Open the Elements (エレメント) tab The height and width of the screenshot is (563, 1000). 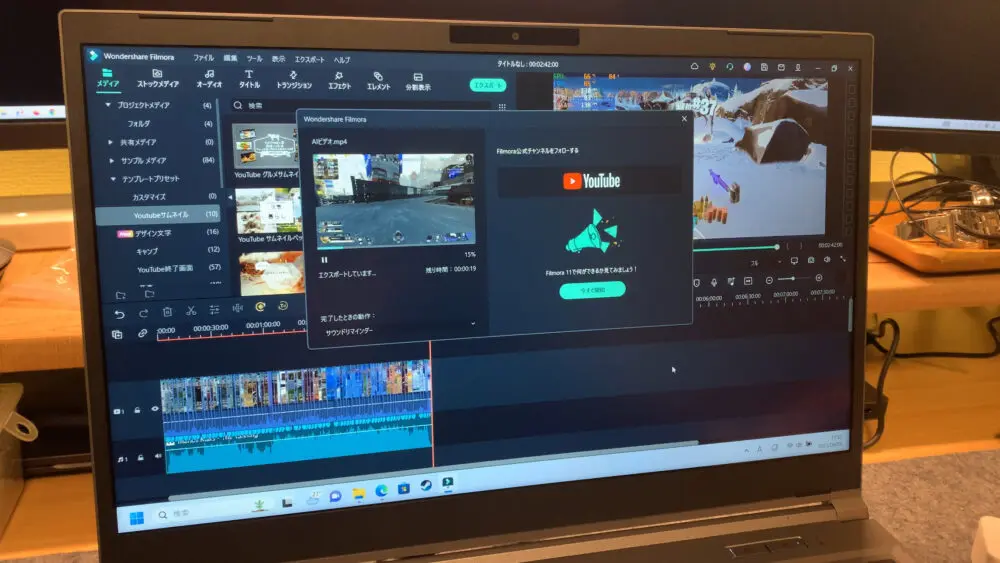point(378,82)
